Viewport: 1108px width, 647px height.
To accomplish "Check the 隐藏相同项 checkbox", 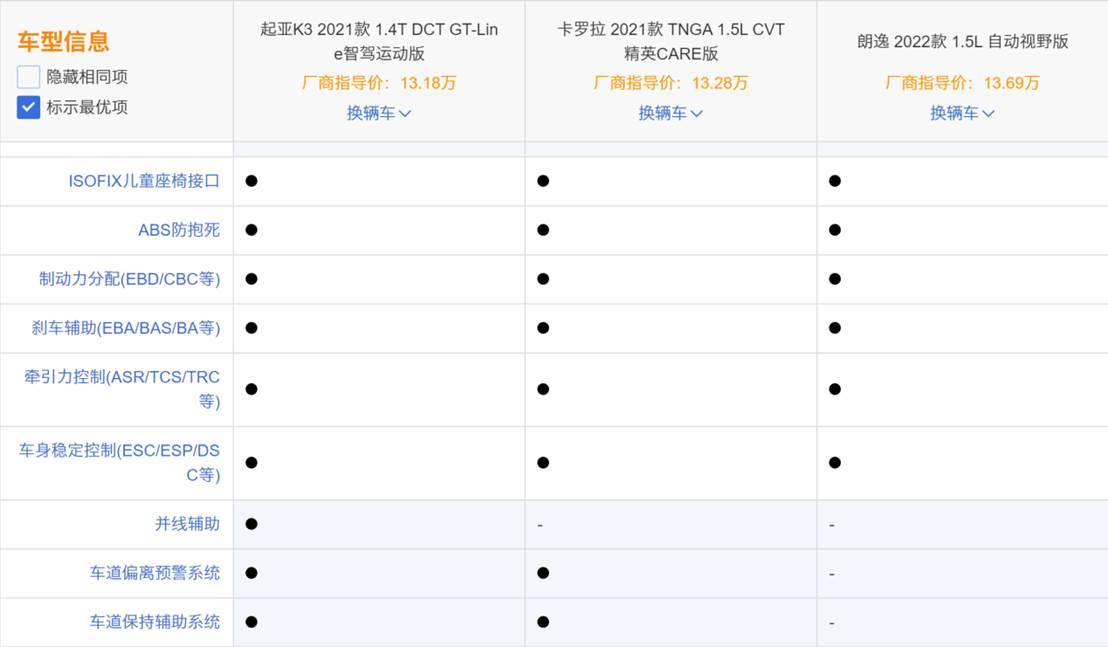I will pos(29,77).
